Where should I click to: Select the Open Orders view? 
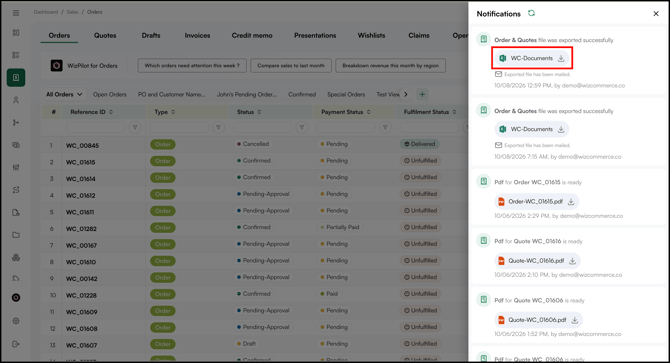tap(109, 94)
